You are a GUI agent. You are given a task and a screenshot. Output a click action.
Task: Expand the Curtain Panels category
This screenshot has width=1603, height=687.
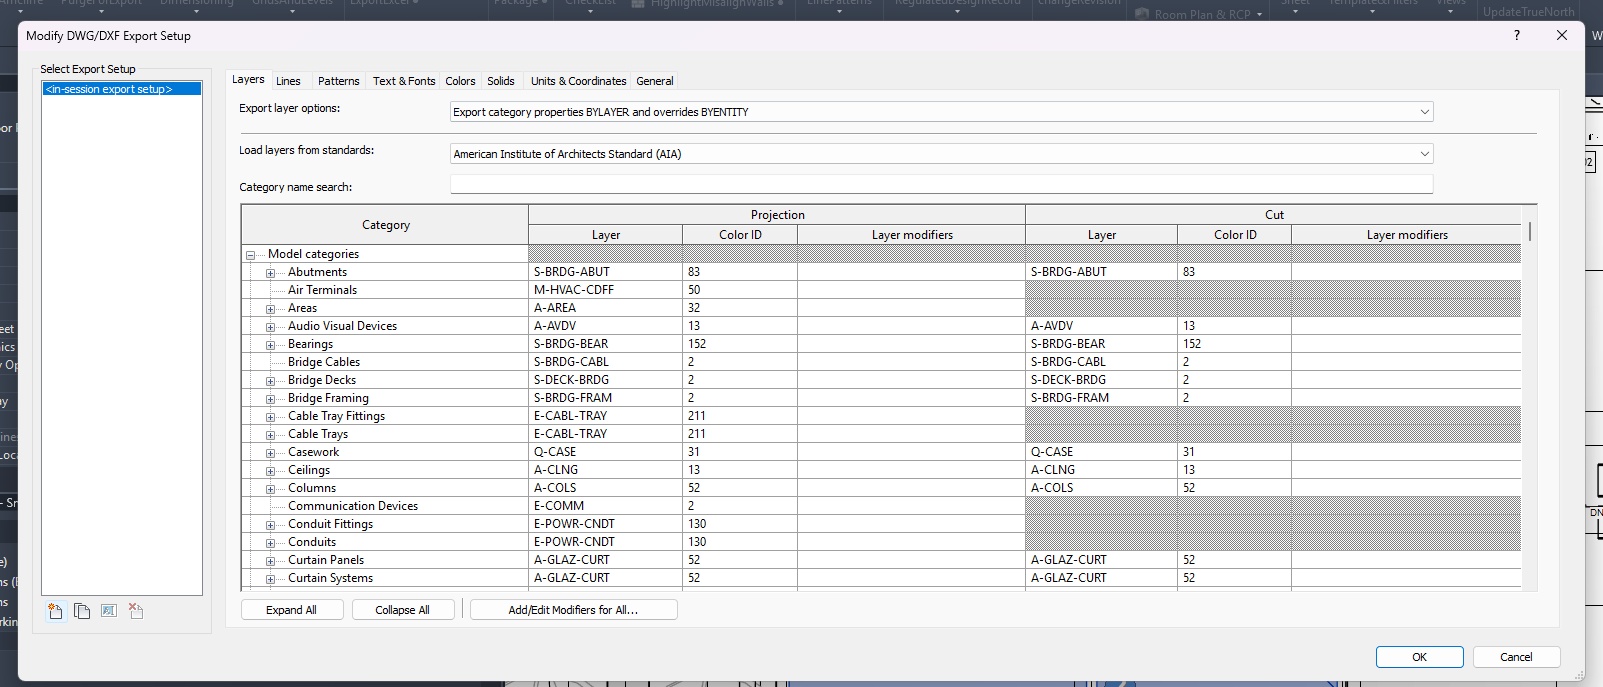pos(270,561)
